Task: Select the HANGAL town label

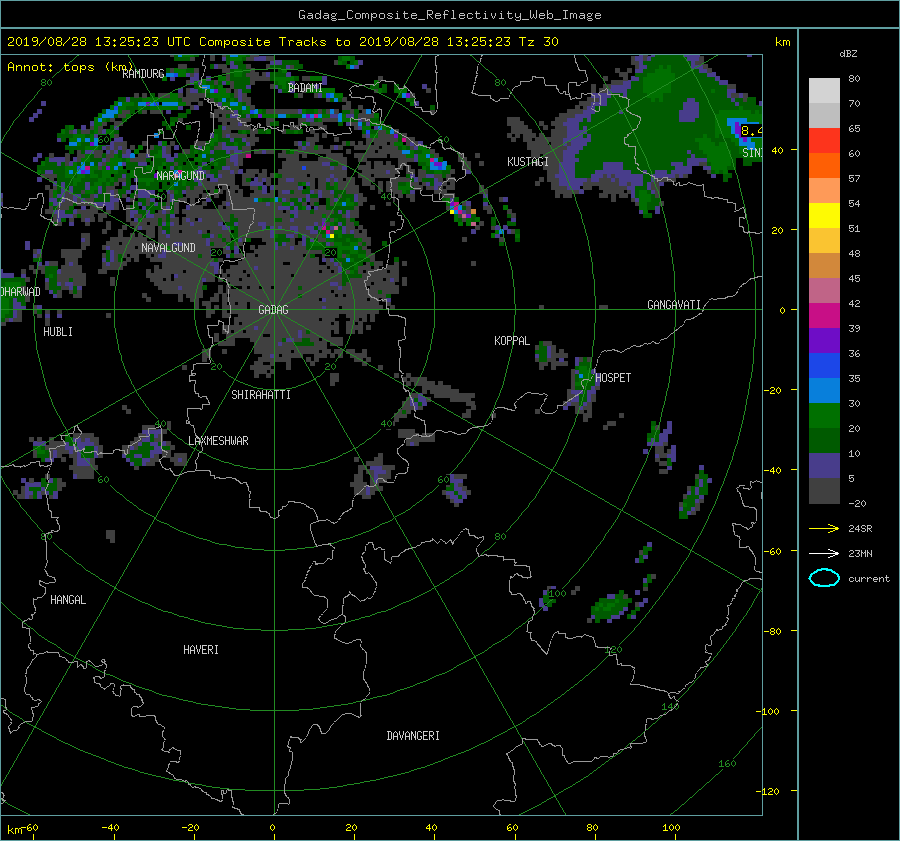Action: [68, 600]
